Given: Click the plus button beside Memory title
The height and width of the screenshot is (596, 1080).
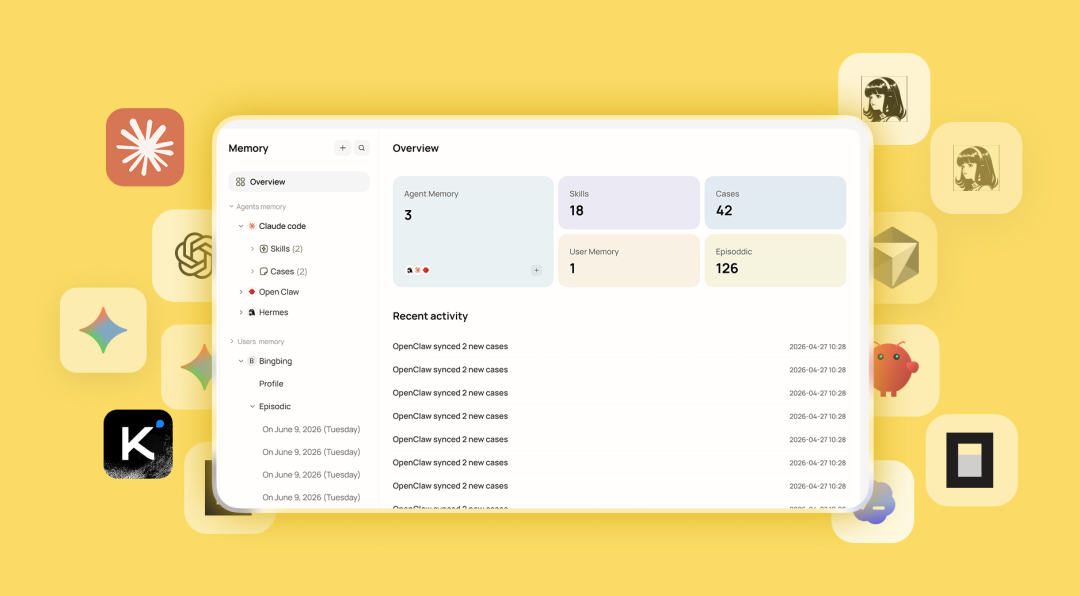Looking at the screenshot, I should pyautogui.click(x=342, y=148).
